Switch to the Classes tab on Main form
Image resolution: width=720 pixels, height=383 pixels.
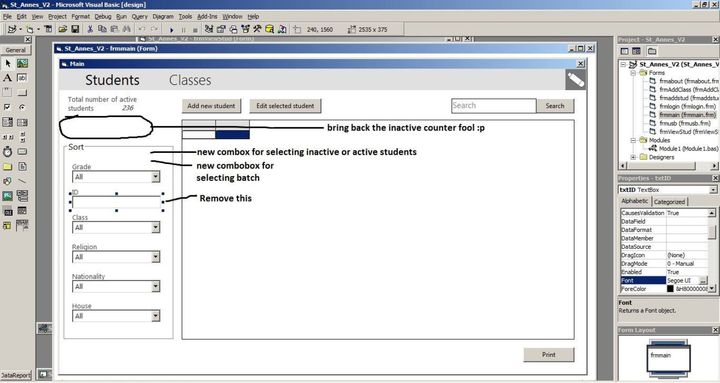190,80
